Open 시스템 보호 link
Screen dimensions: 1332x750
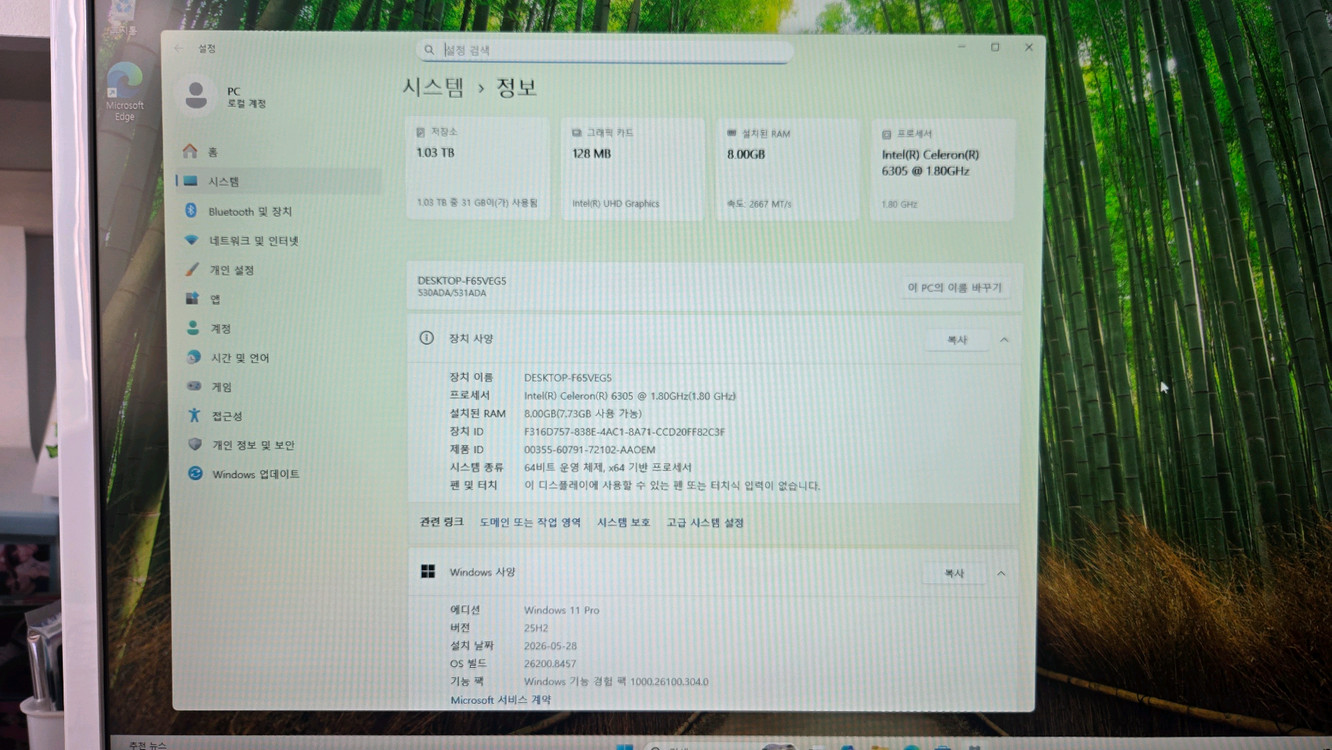[x=624, y=523]
